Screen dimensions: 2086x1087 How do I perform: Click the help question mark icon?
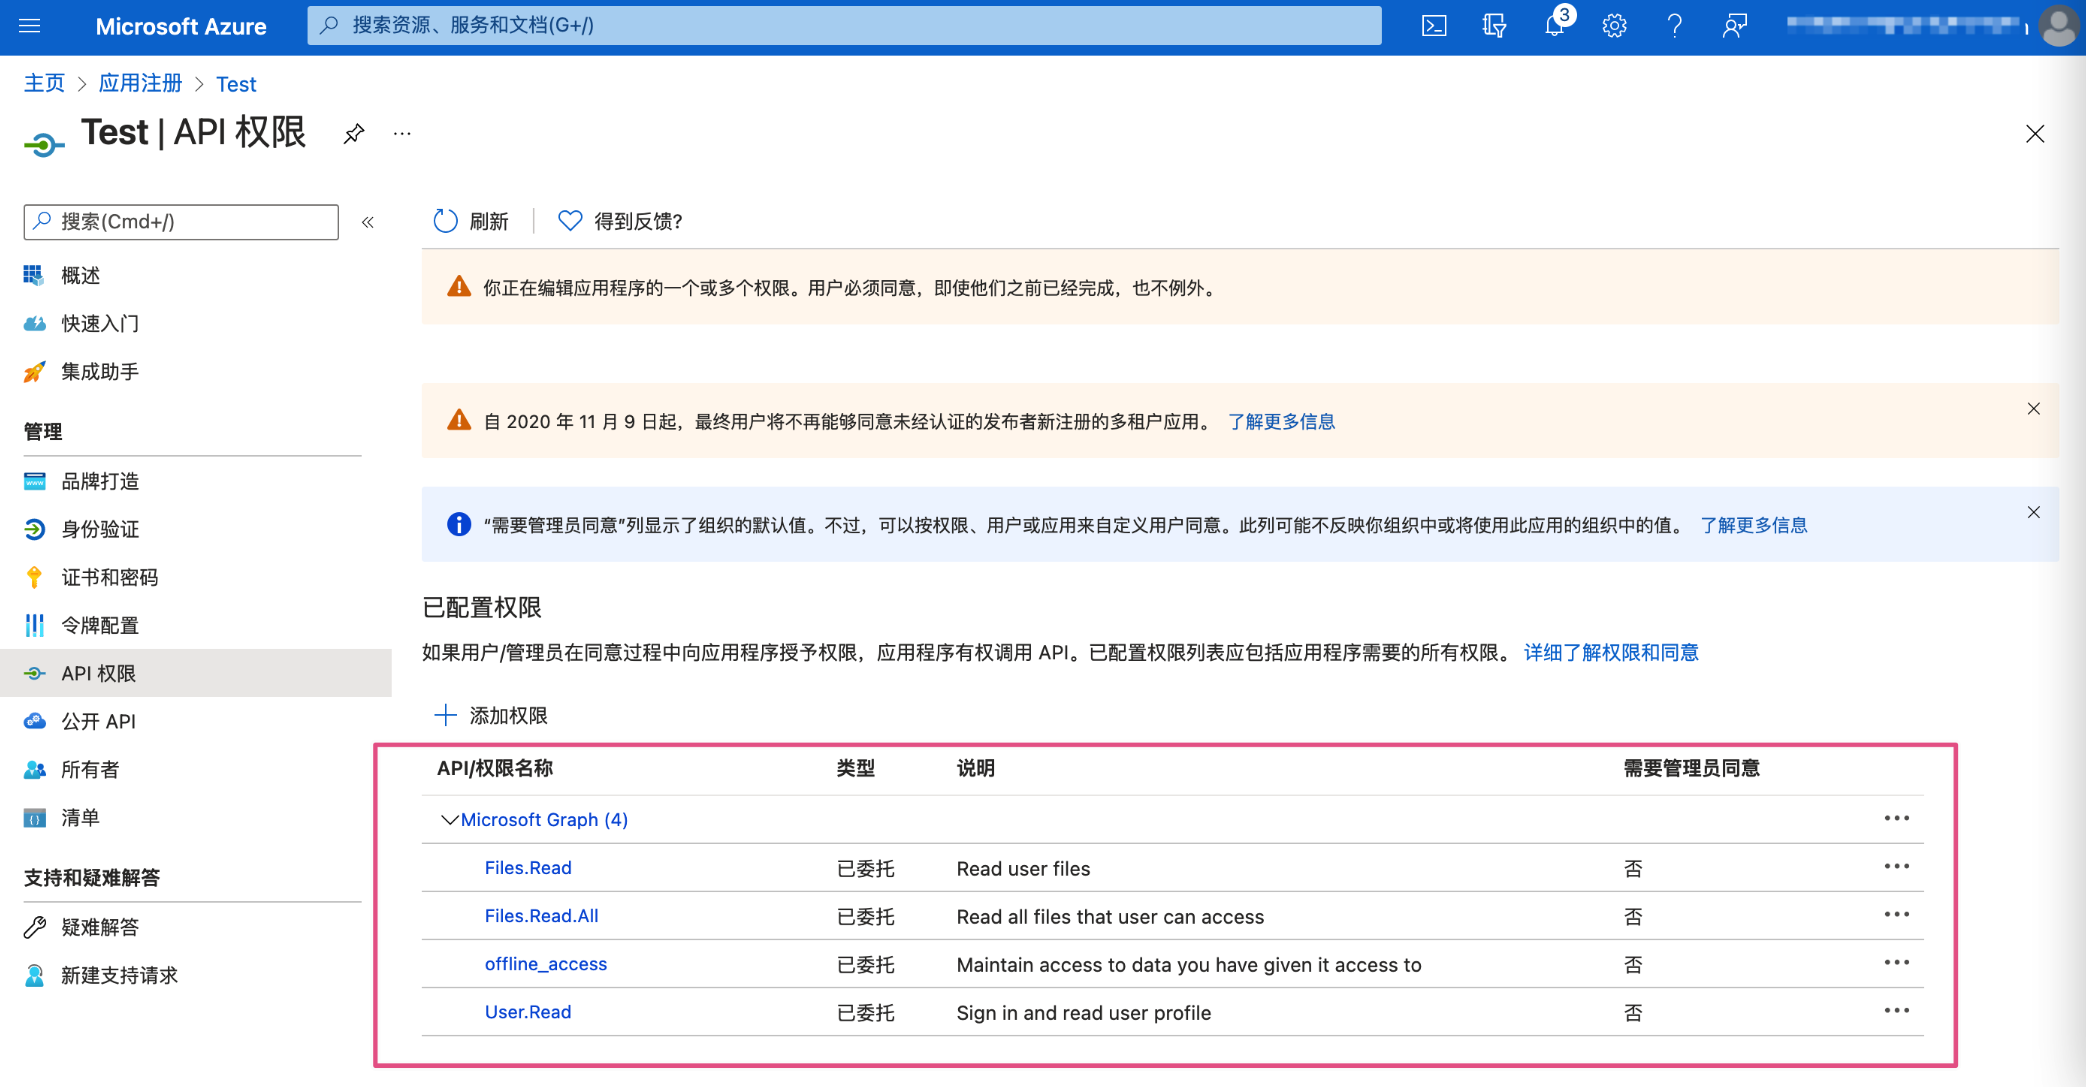pyautogui.click(x=1674, y=26)
